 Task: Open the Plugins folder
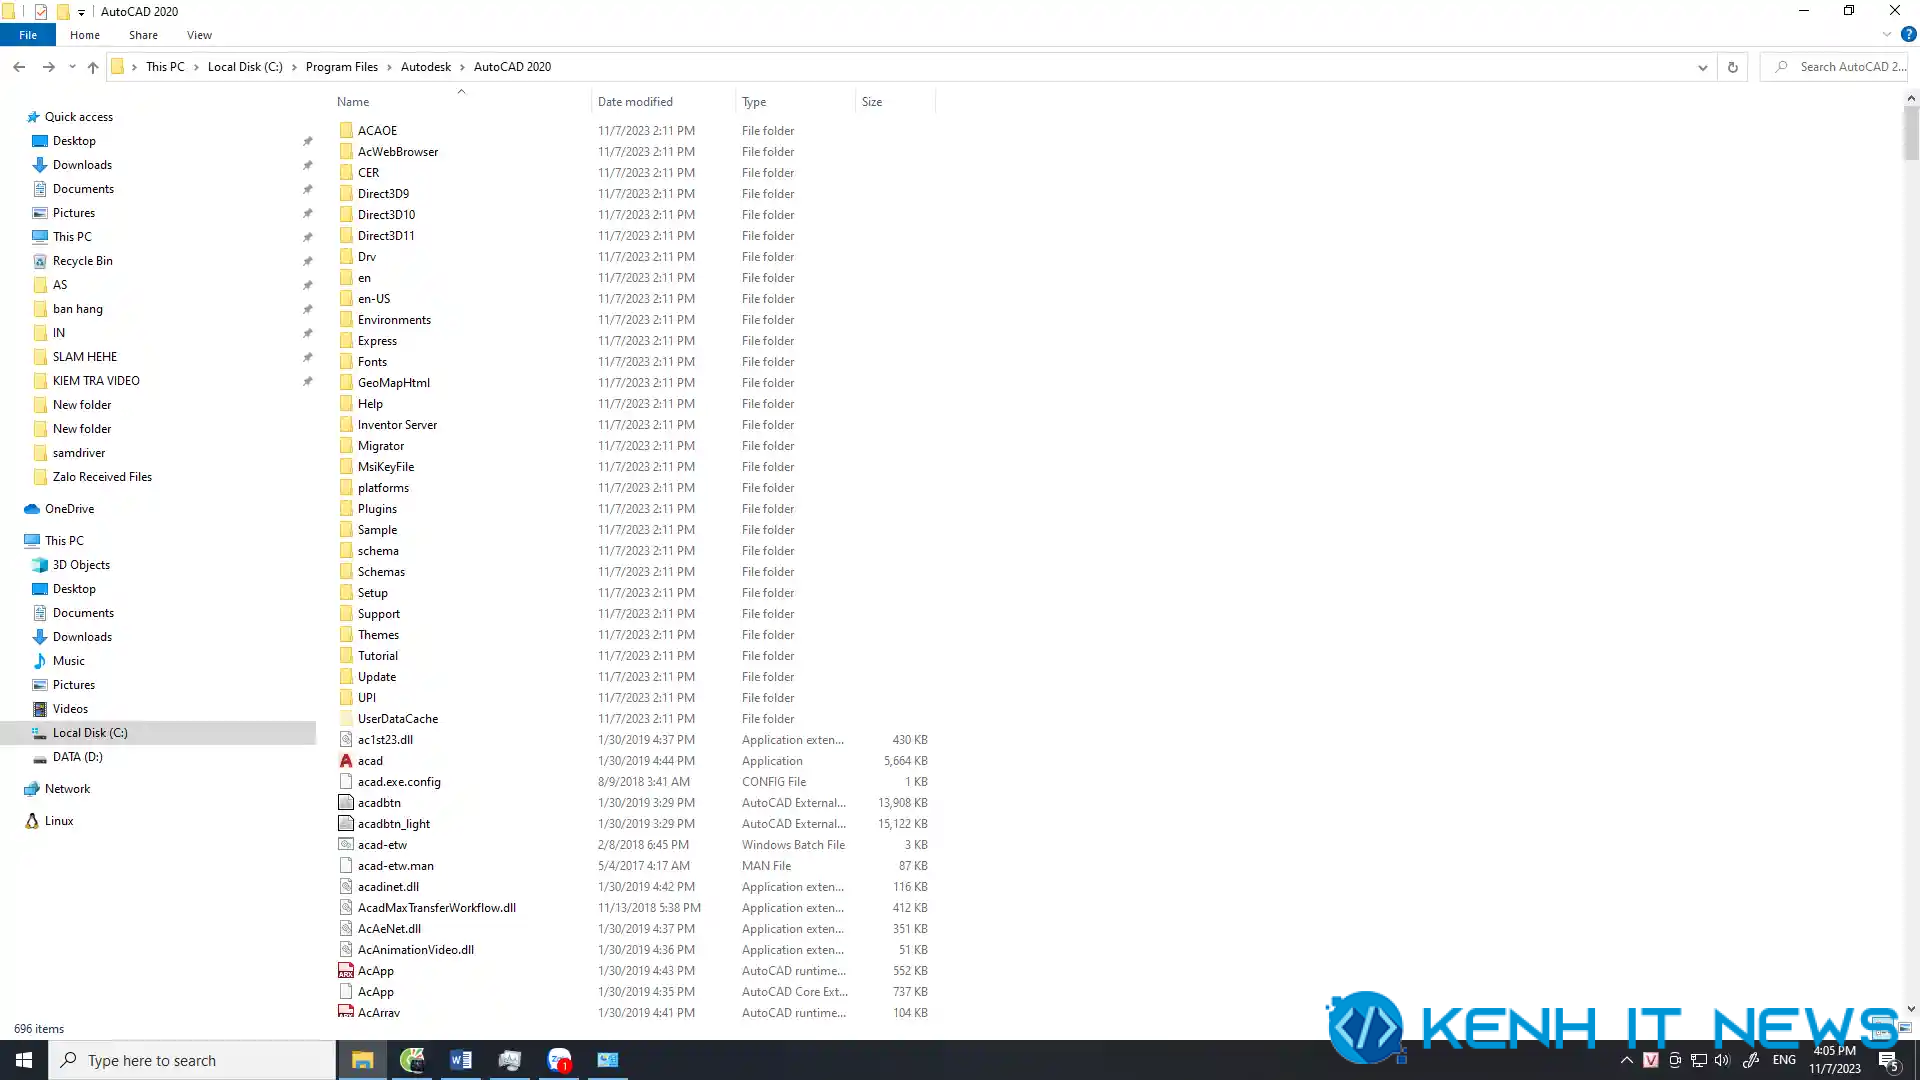click(377, 508)
